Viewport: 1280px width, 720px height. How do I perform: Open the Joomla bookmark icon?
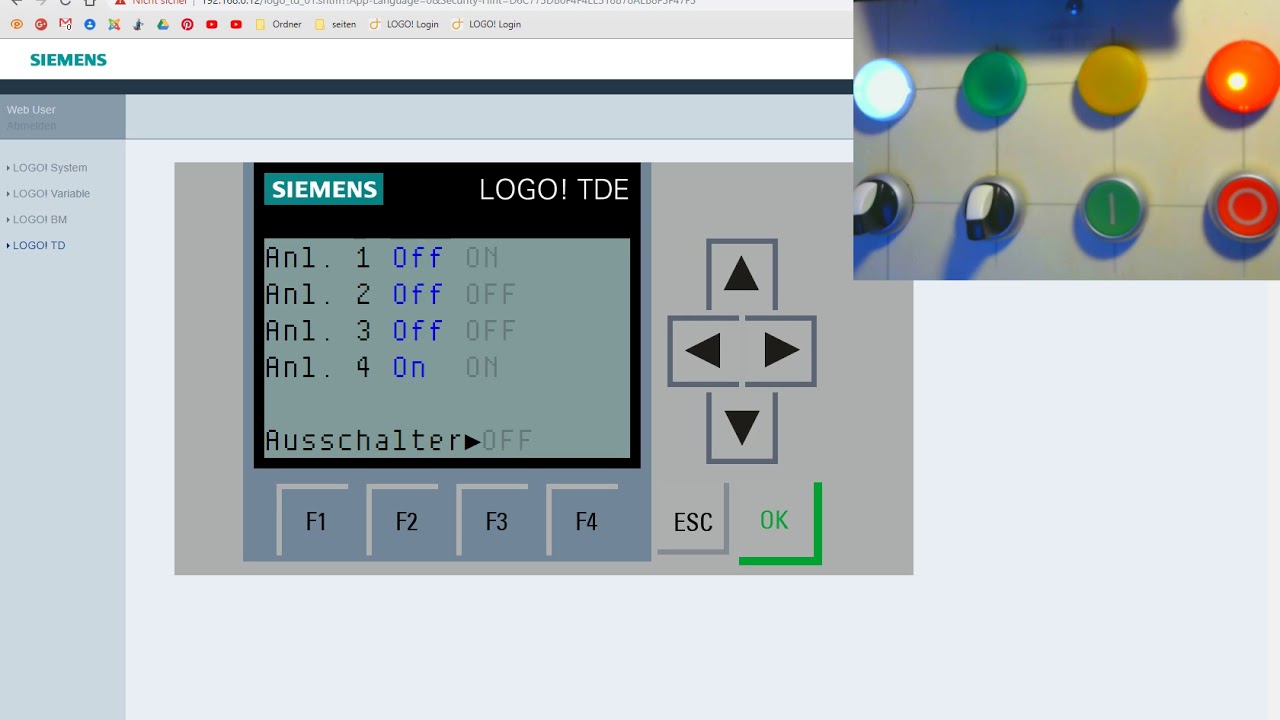(114, 24)
